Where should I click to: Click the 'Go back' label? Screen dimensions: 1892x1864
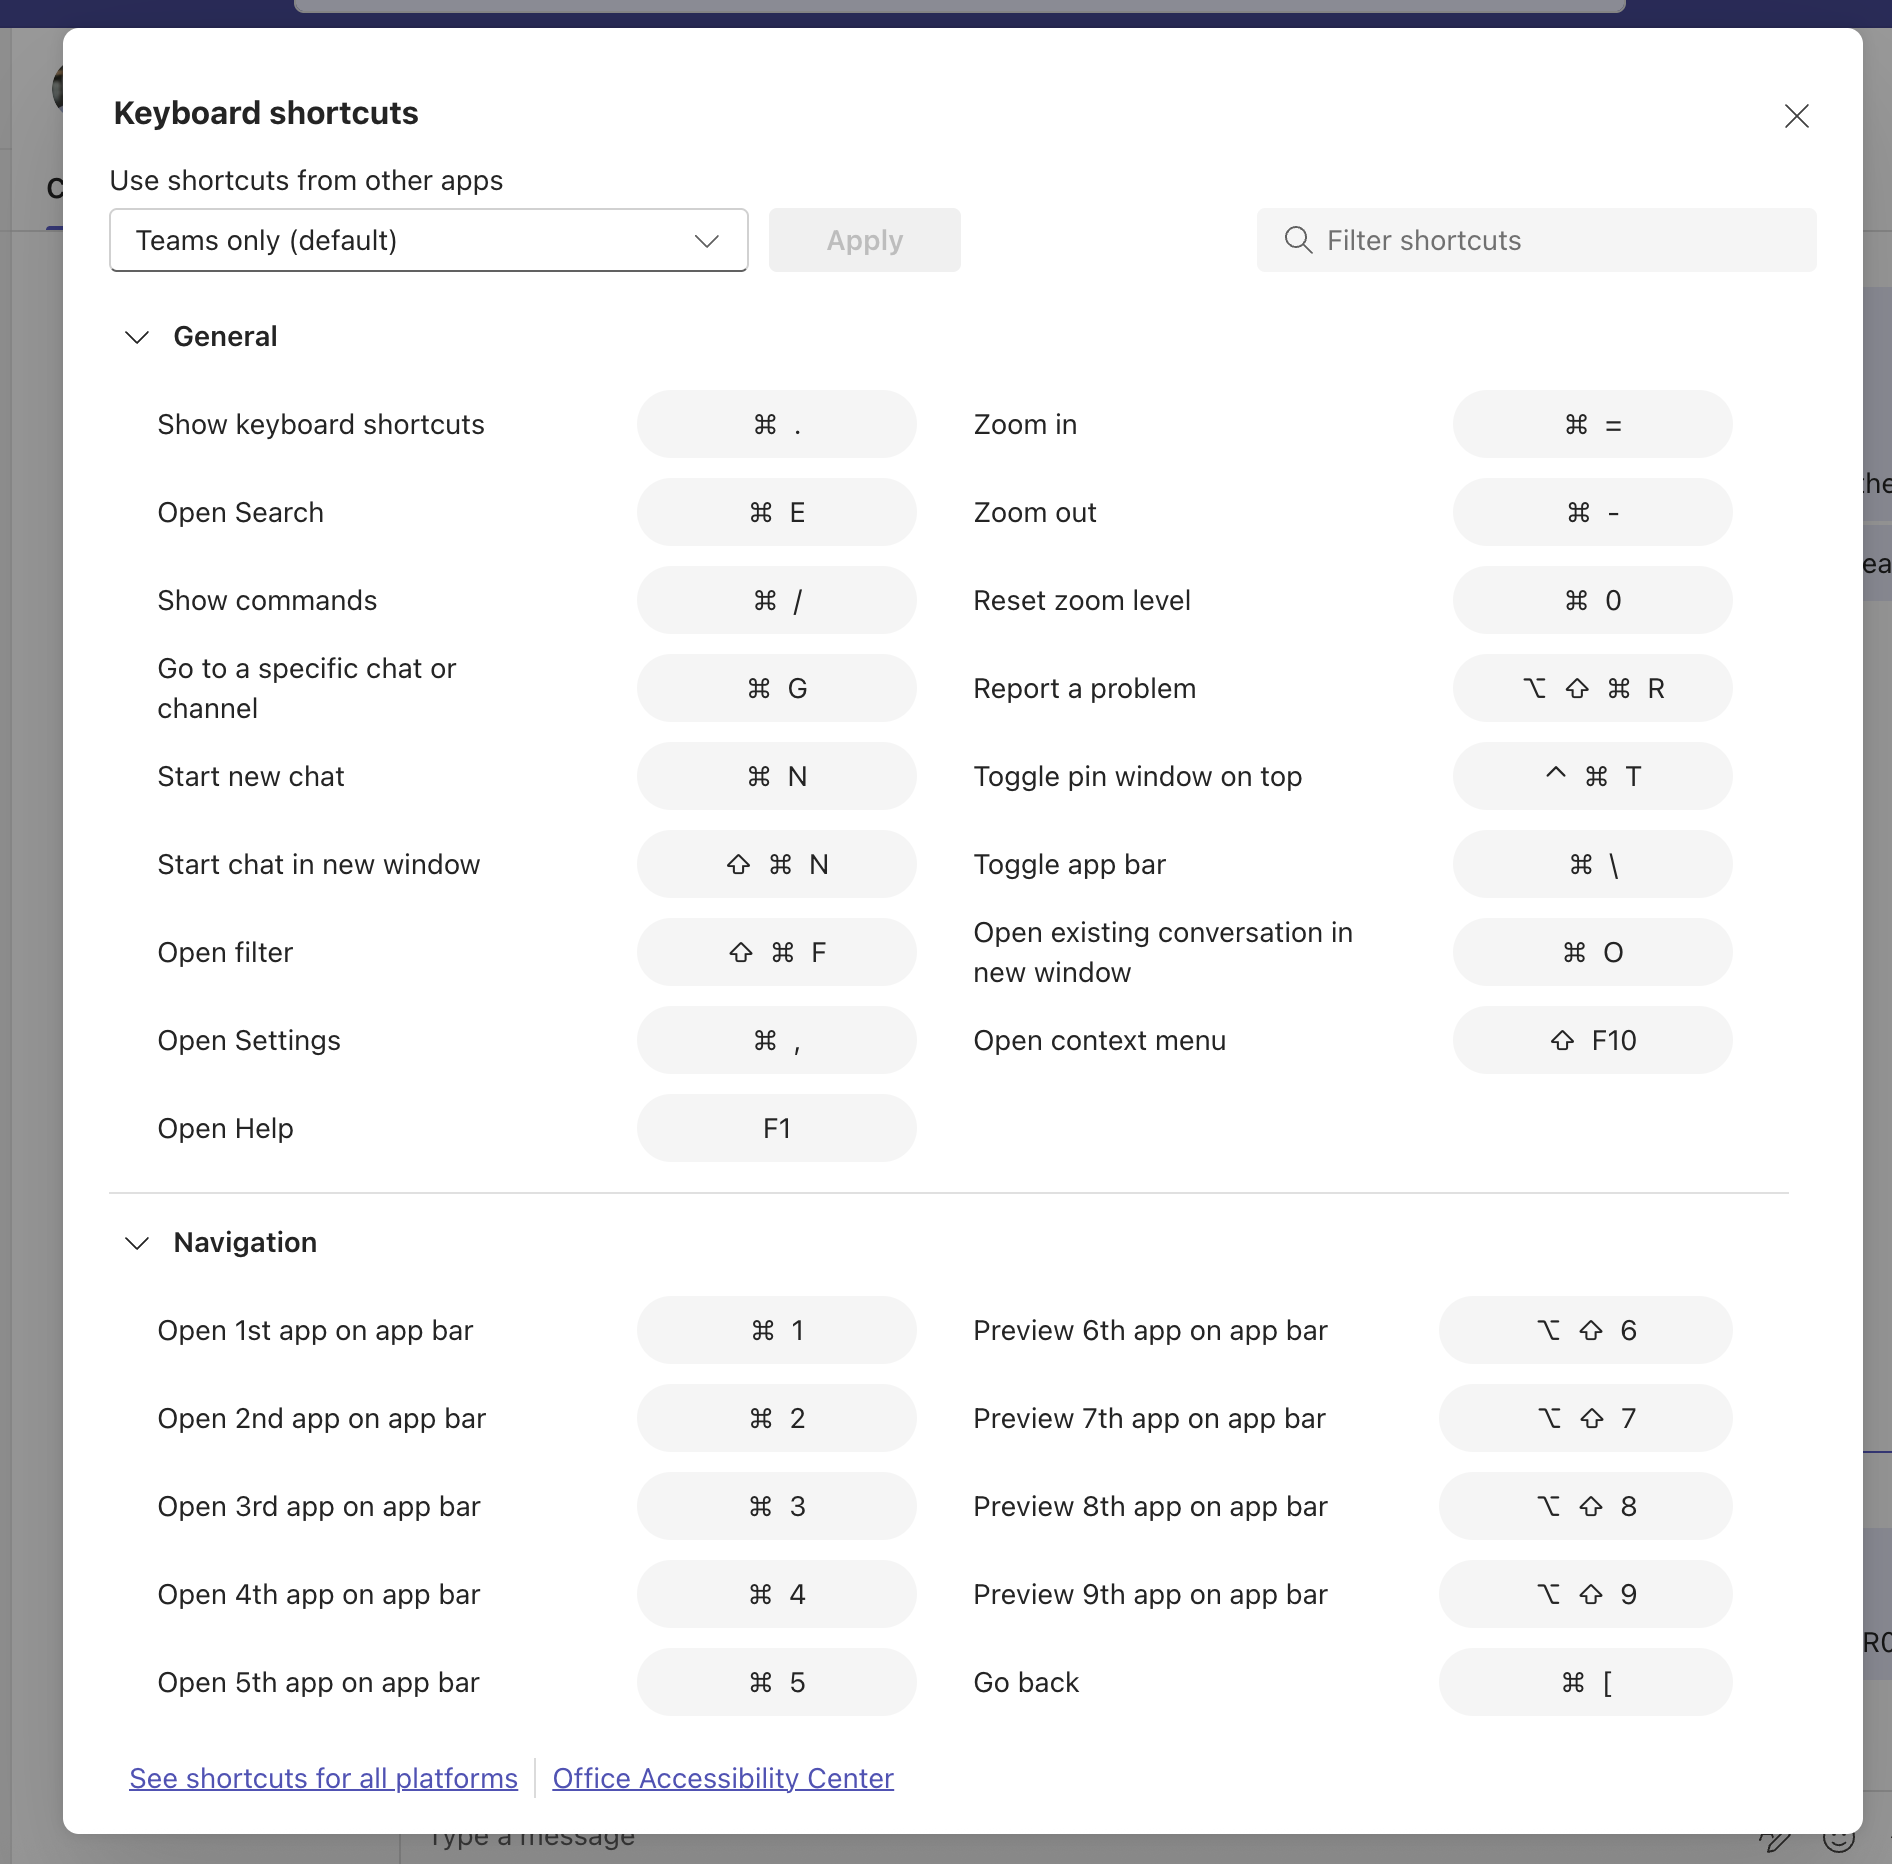[1027, 1682]
